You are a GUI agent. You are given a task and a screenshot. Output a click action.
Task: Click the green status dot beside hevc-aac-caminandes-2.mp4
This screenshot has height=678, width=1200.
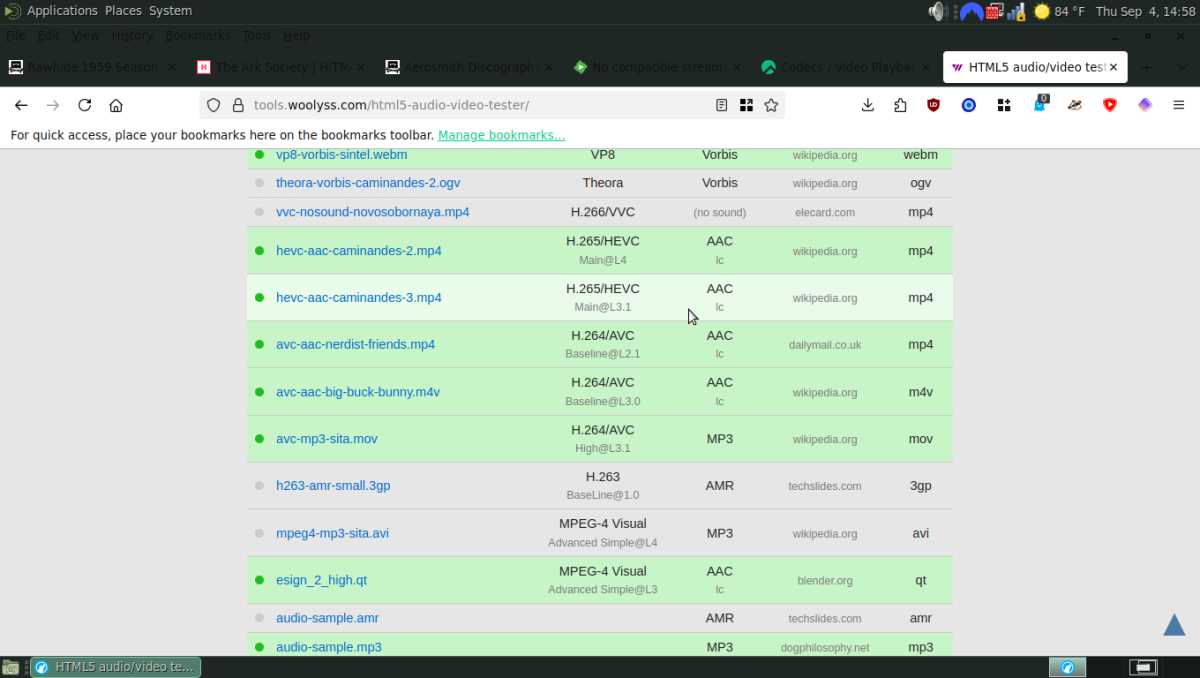click(x=260, y=250)
